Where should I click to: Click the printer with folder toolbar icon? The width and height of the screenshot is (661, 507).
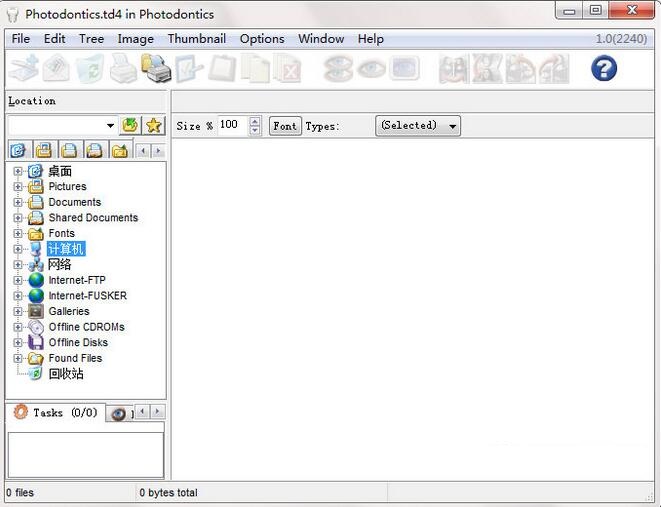click(156, 68)
